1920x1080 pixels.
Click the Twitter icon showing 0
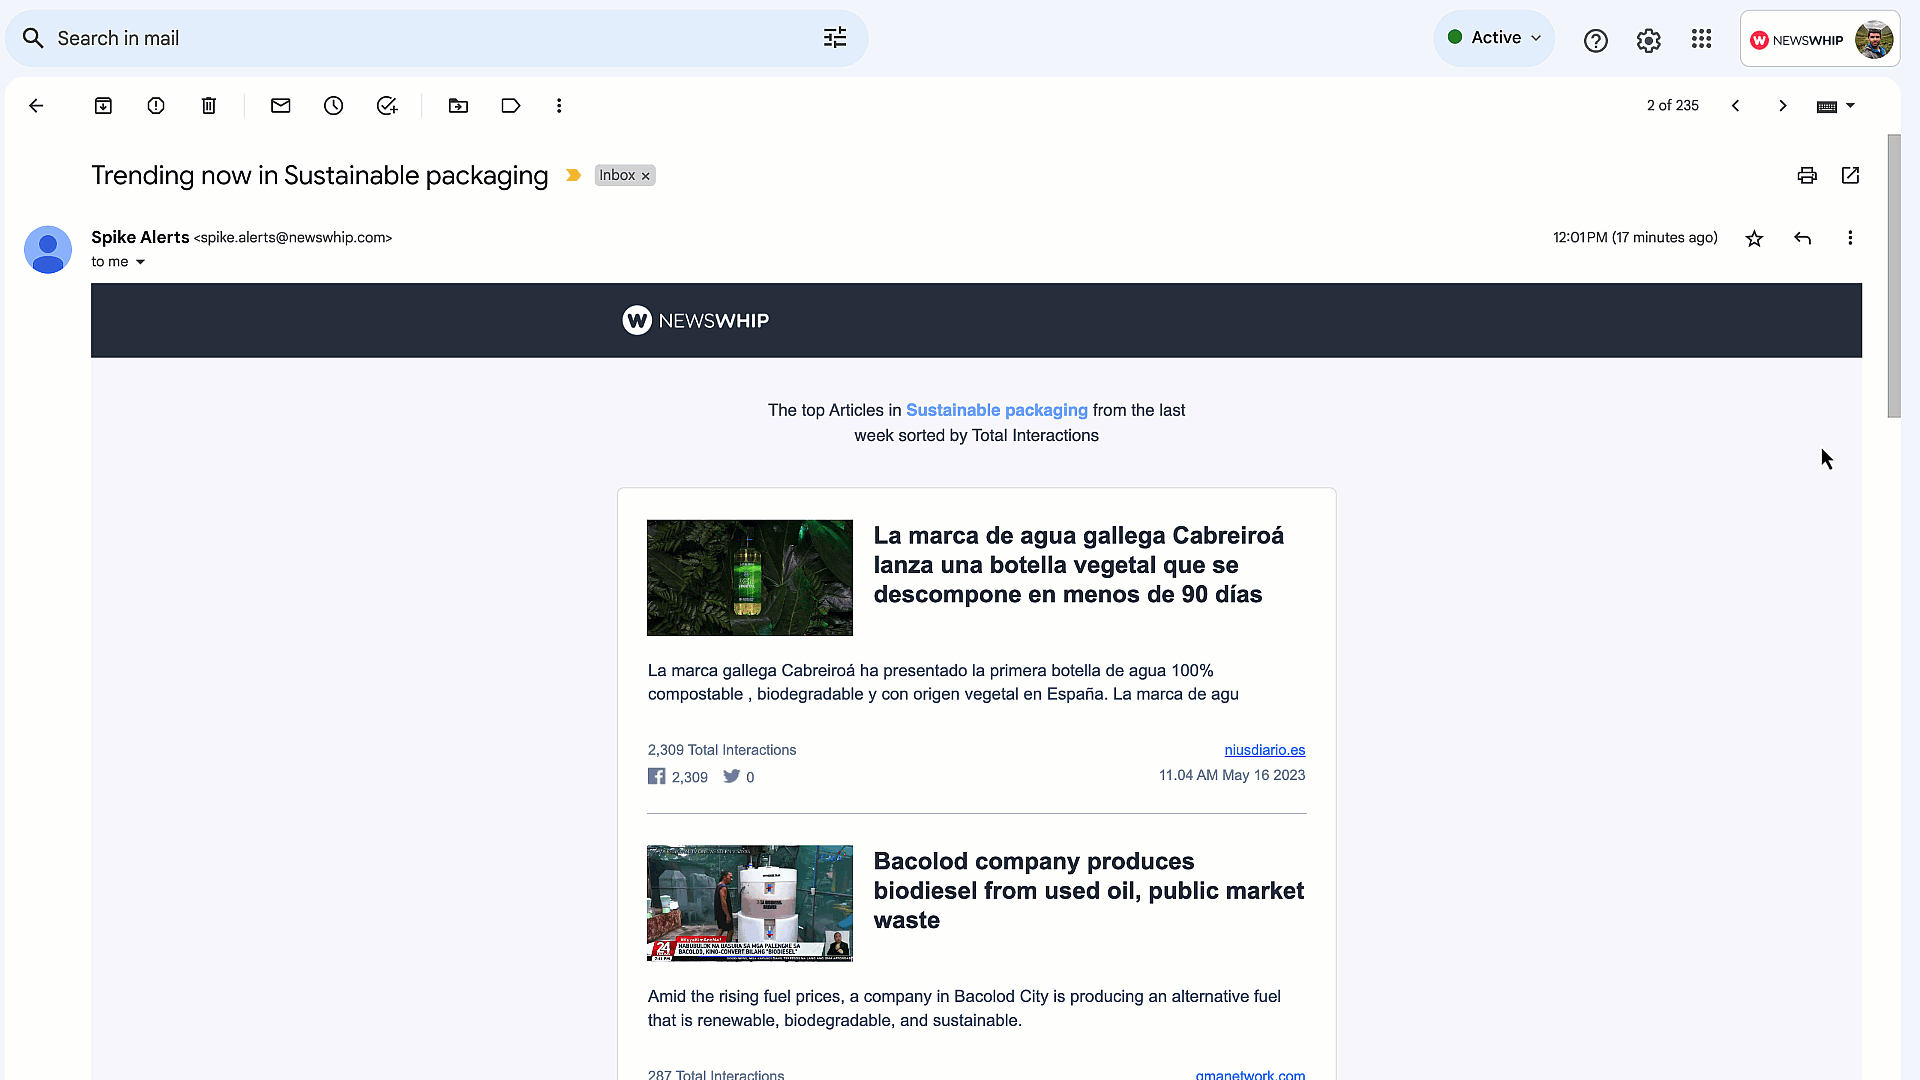coord(732,776)
